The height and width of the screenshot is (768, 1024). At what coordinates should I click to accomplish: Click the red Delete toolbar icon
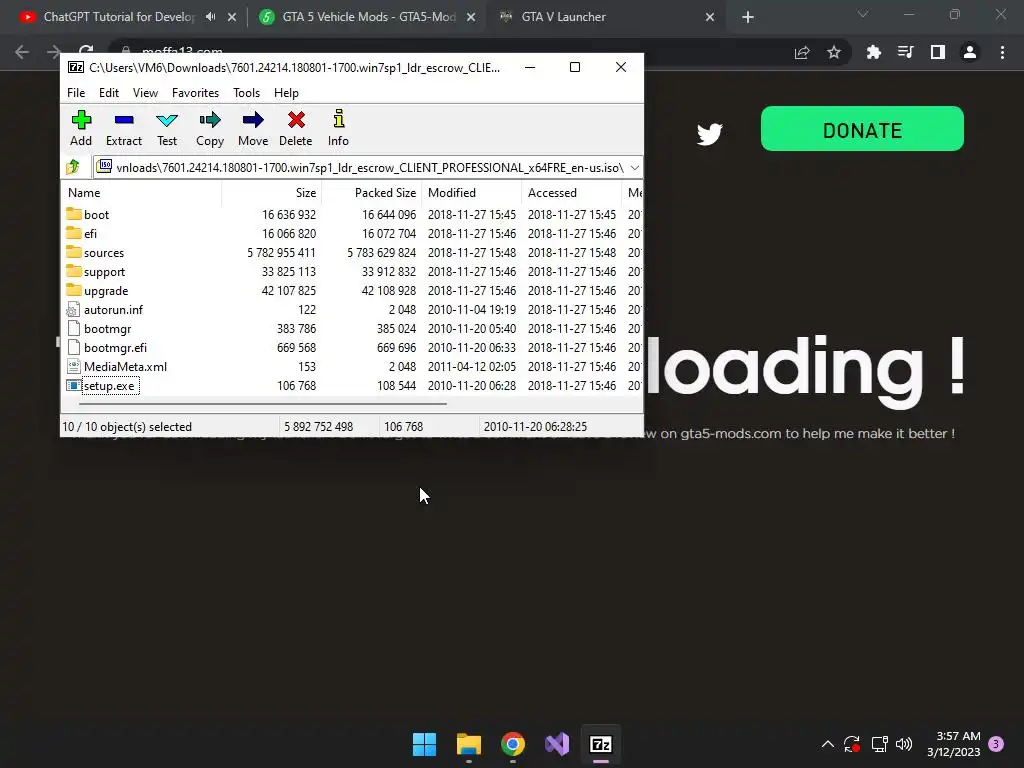pos(296,128)
